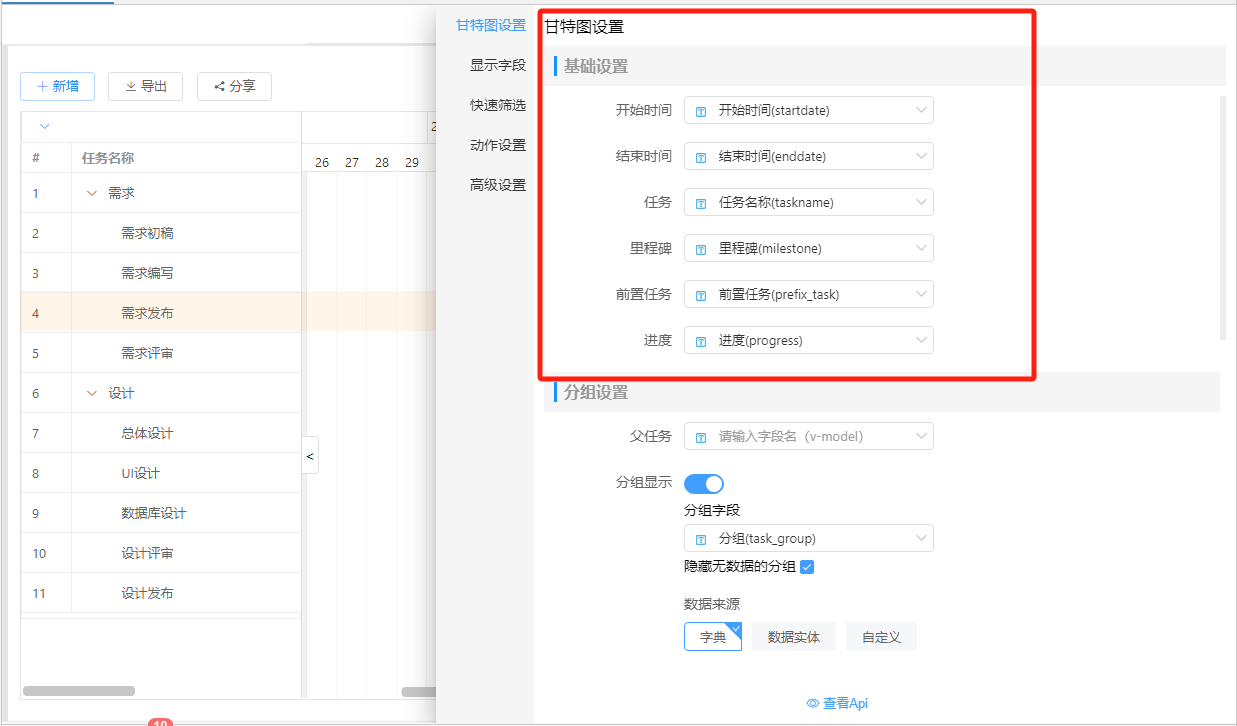Switch to the 显示字段 tab
Viewport: 1237px width, 726px height.
pyautogui.click(x=498, y=65)
